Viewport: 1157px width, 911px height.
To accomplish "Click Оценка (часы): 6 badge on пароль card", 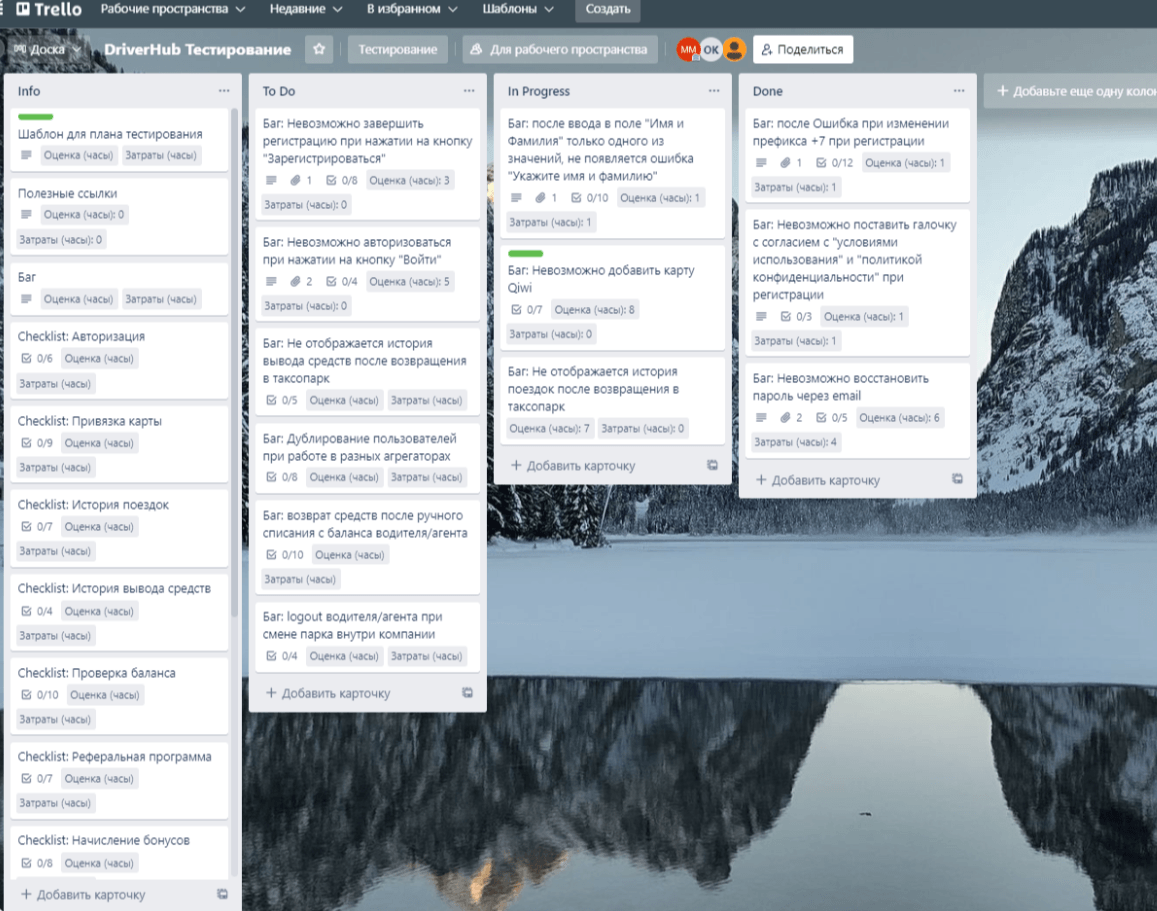I will (x=899, y=418).
